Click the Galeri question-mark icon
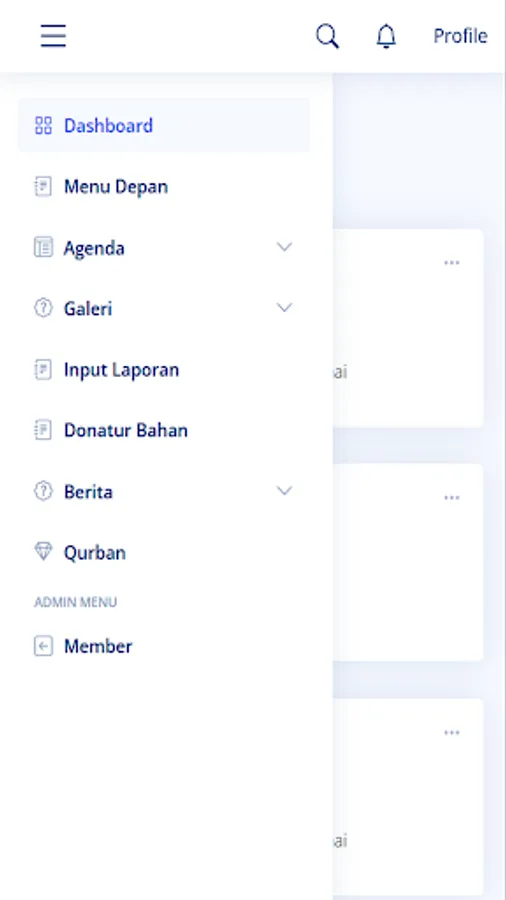This screenshot has width=506, height=900. (x=43, y=308)
